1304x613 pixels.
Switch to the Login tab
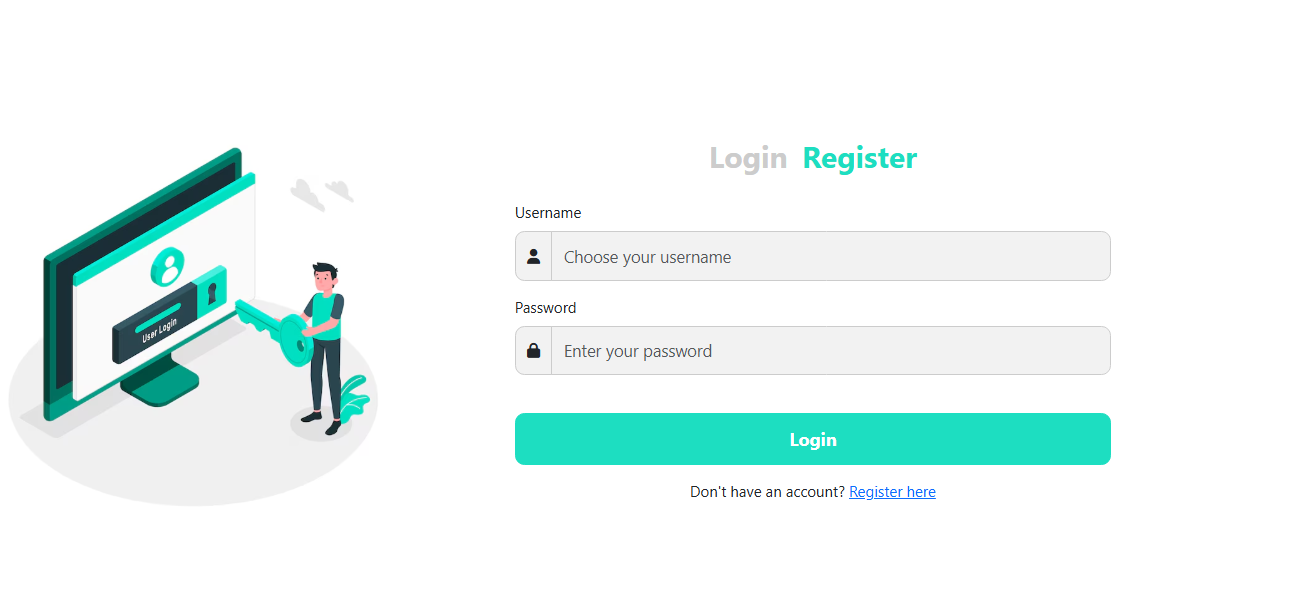pyautogui.click(x=747, y=158)
